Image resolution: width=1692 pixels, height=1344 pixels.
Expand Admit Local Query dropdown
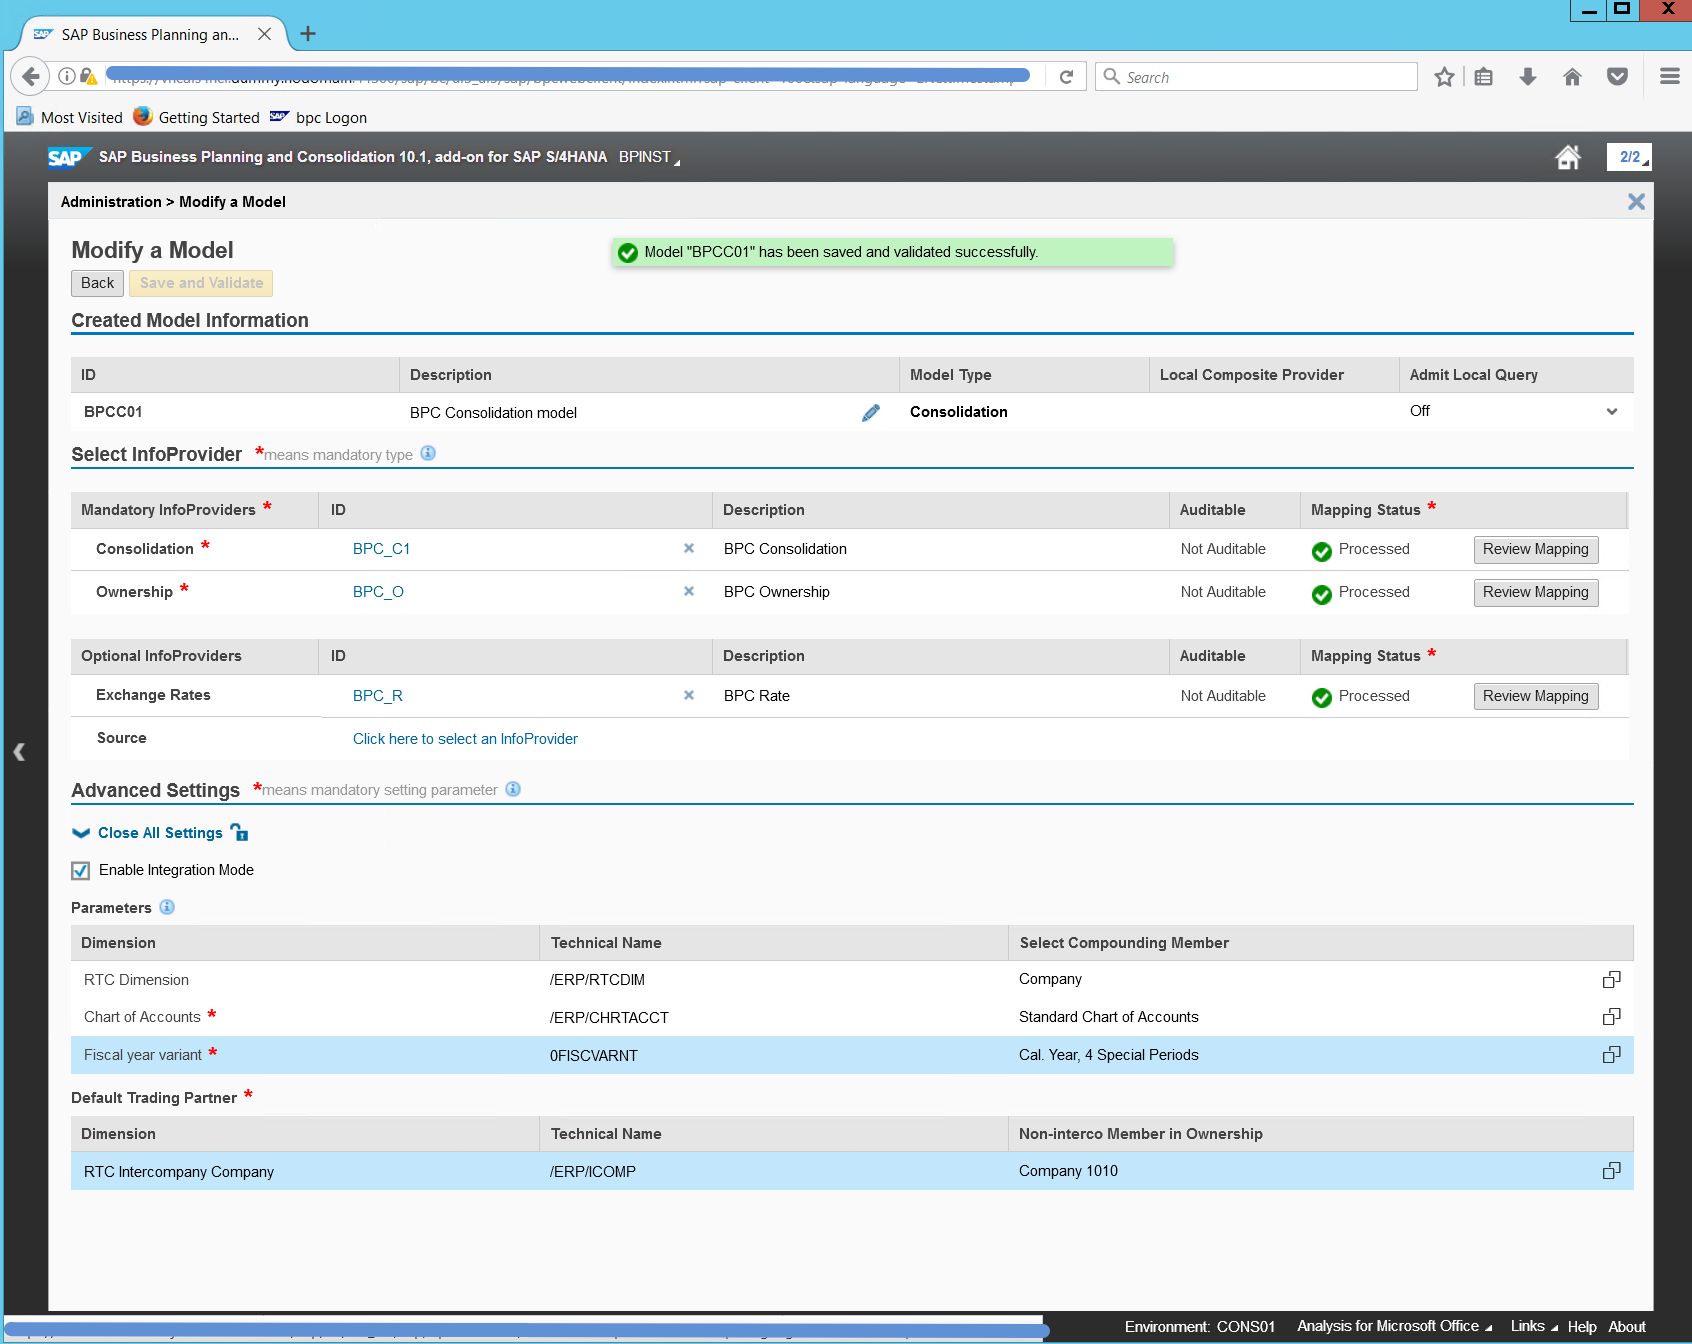tap(1611, 412)
